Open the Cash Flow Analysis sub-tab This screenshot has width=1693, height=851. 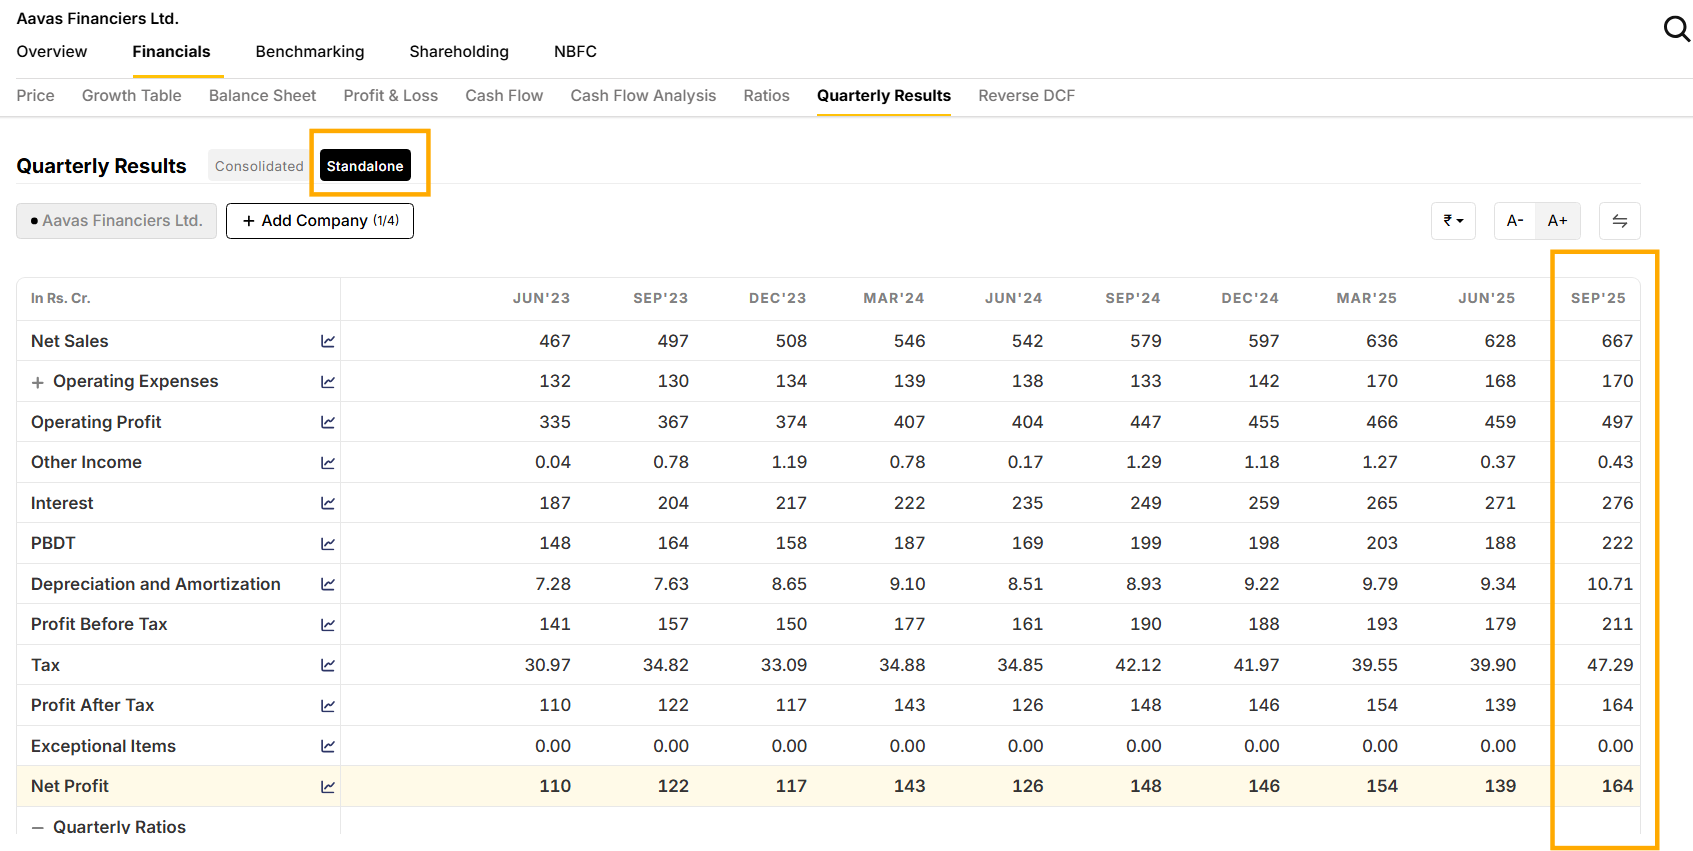tap(643, 96)
